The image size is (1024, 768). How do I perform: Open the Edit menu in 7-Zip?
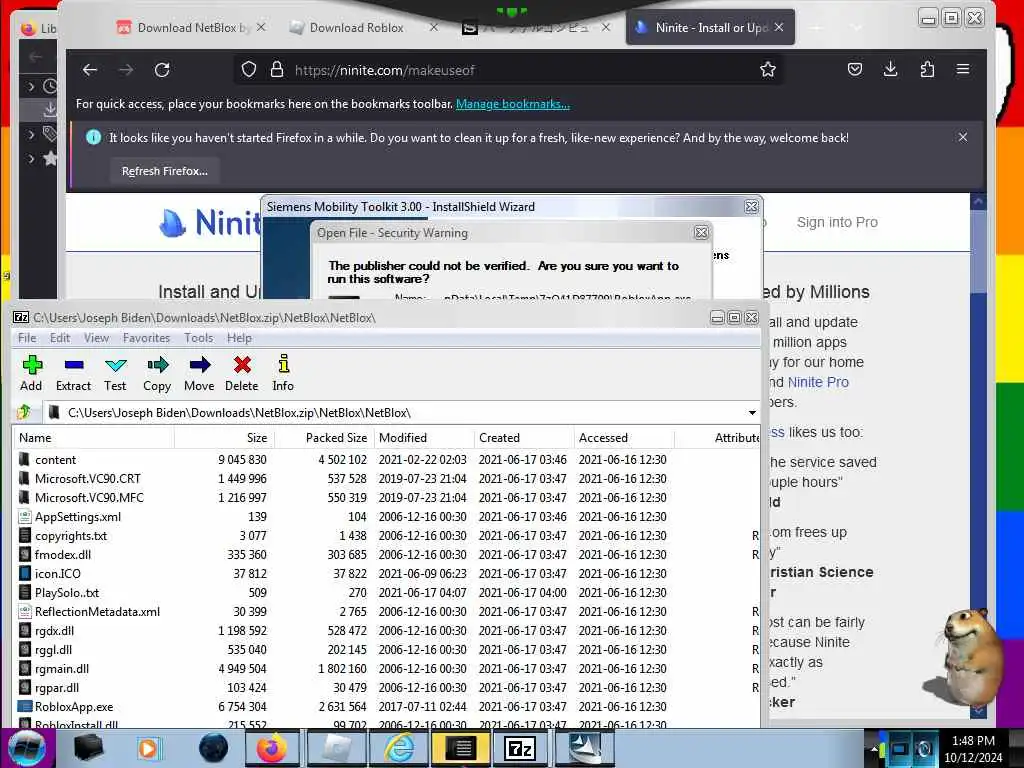pyautogui.click(x=59, y=338)
